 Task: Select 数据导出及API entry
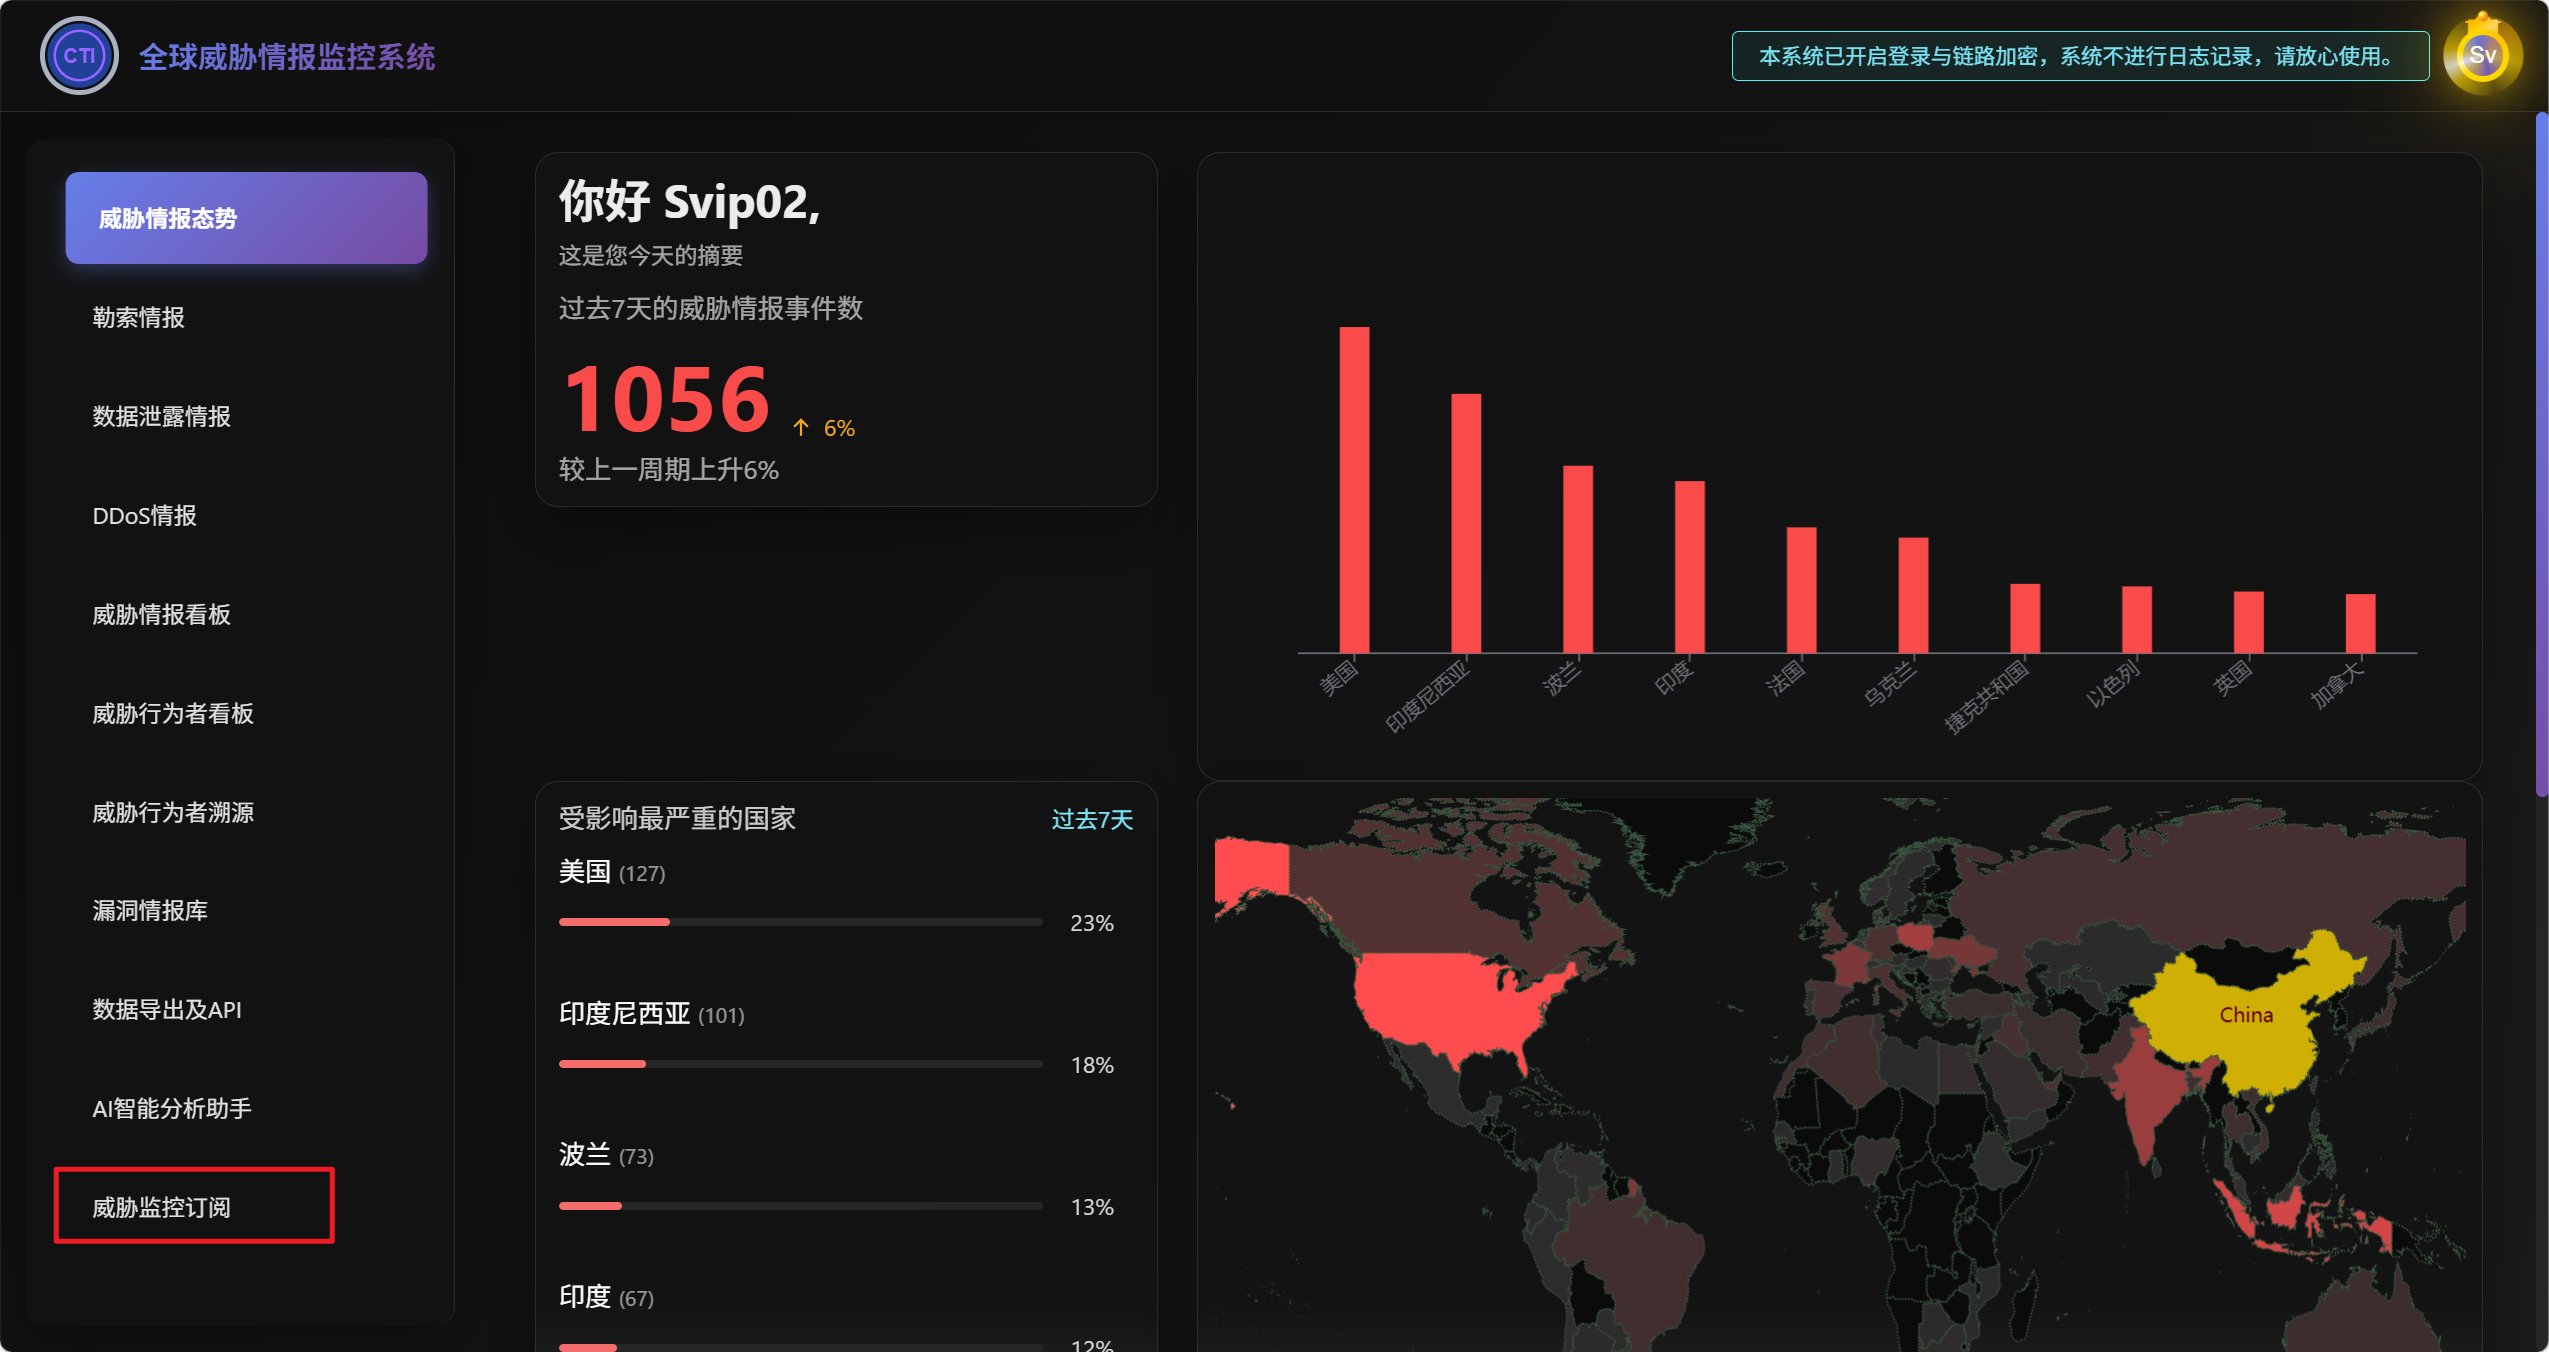(x=166, y=1009)
